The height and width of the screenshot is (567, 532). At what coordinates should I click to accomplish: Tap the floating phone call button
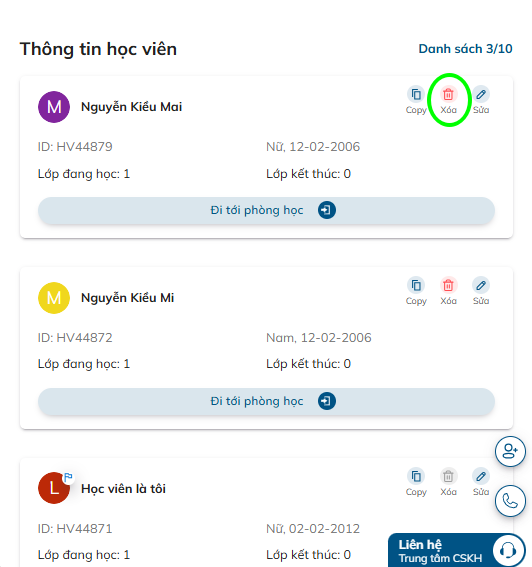pos(510,501)
